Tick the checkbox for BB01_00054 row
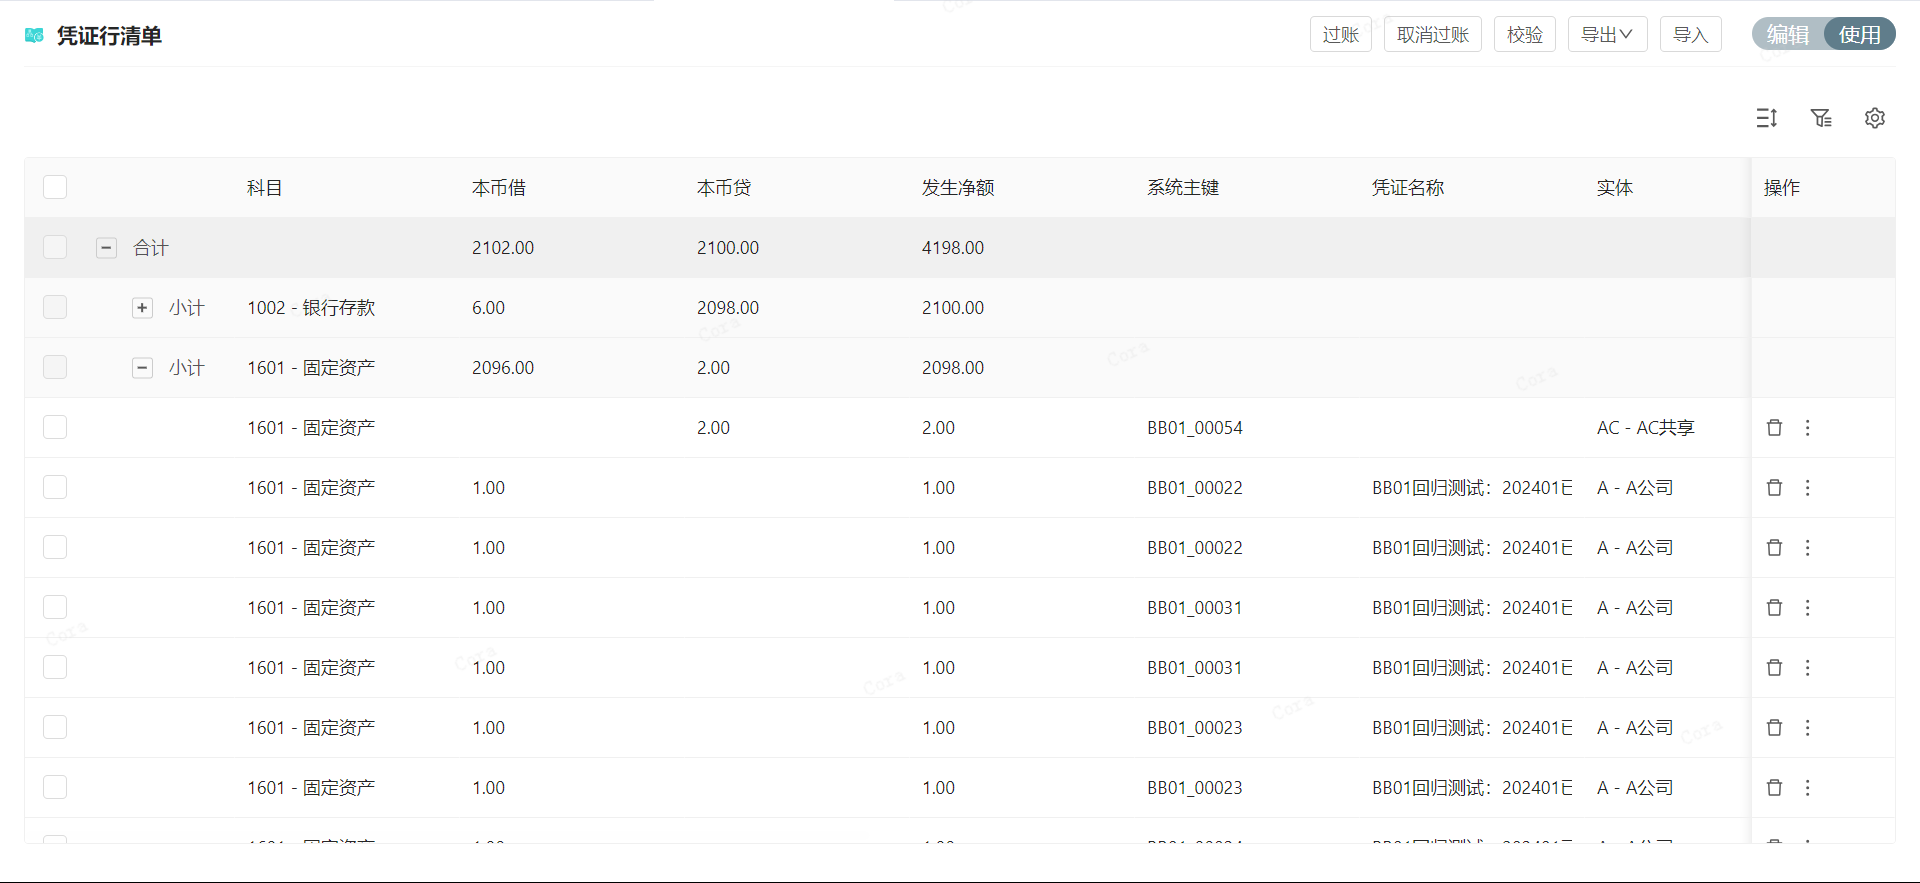 (55, 428)
